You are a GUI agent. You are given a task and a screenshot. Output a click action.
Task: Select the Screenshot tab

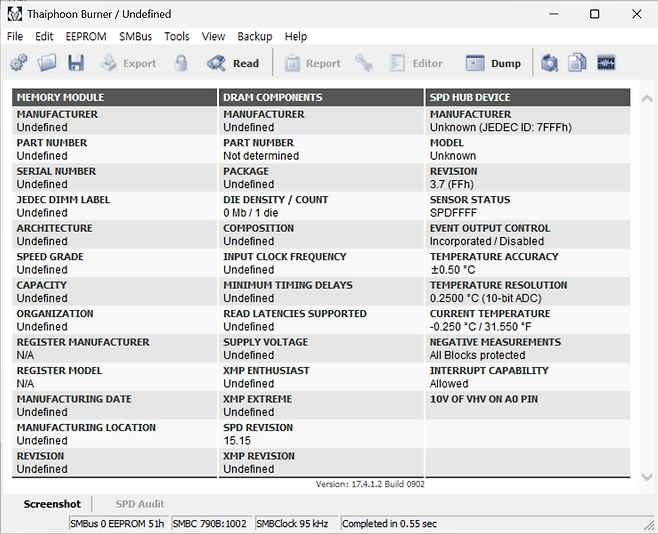tap(52, 504)
